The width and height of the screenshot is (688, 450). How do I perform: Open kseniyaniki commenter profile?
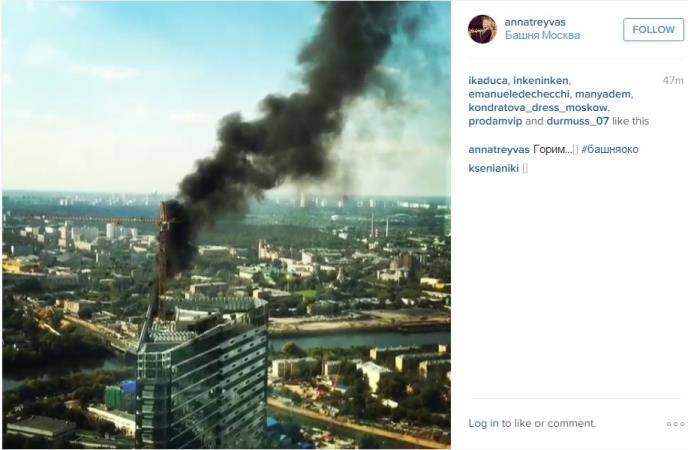coord(494,168)
